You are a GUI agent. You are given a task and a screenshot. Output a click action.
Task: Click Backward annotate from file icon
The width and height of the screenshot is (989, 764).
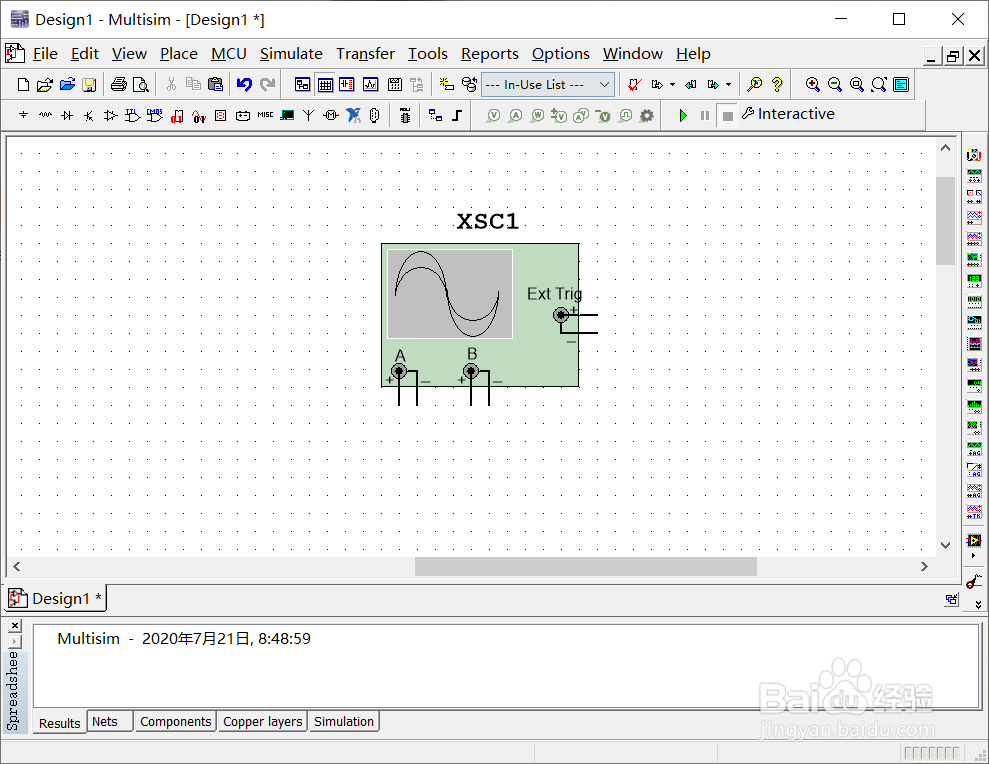[x=691, y=85]
